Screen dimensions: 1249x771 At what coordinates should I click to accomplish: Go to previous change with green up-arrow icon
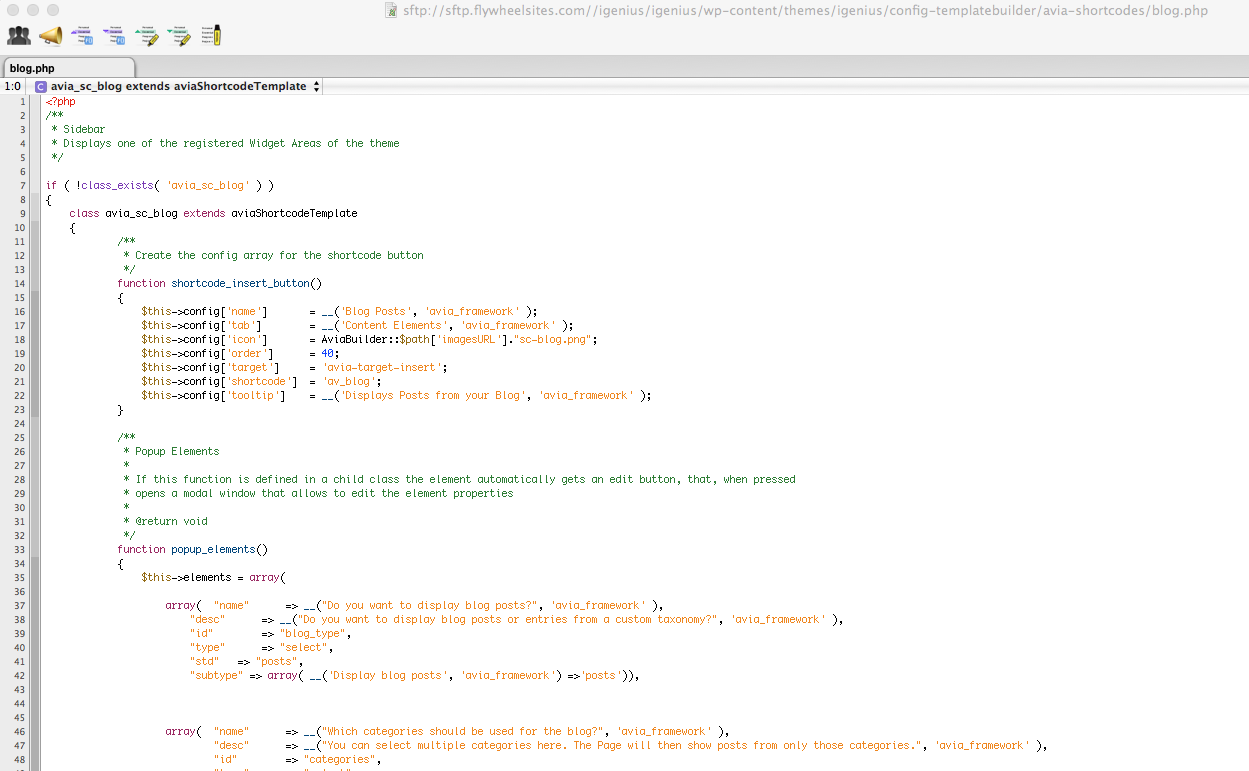(147, 36)
